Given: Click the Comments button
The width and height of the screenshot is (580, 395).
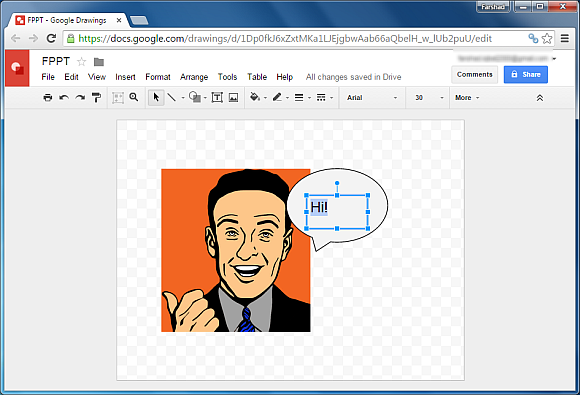Looking at the screenshot, I should [475, 74].
